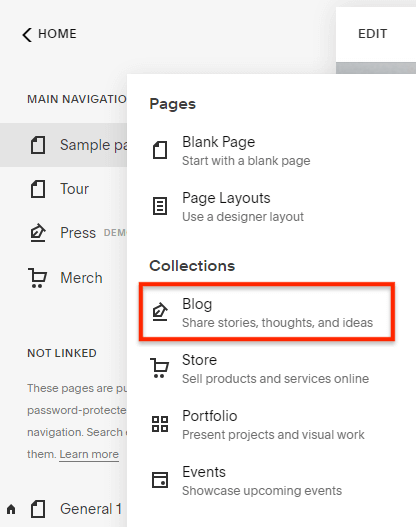Select Events to showcase upcoming events
Image resolution: width=416 pixels, height=527 pixels.
click(x=267, y=480)
